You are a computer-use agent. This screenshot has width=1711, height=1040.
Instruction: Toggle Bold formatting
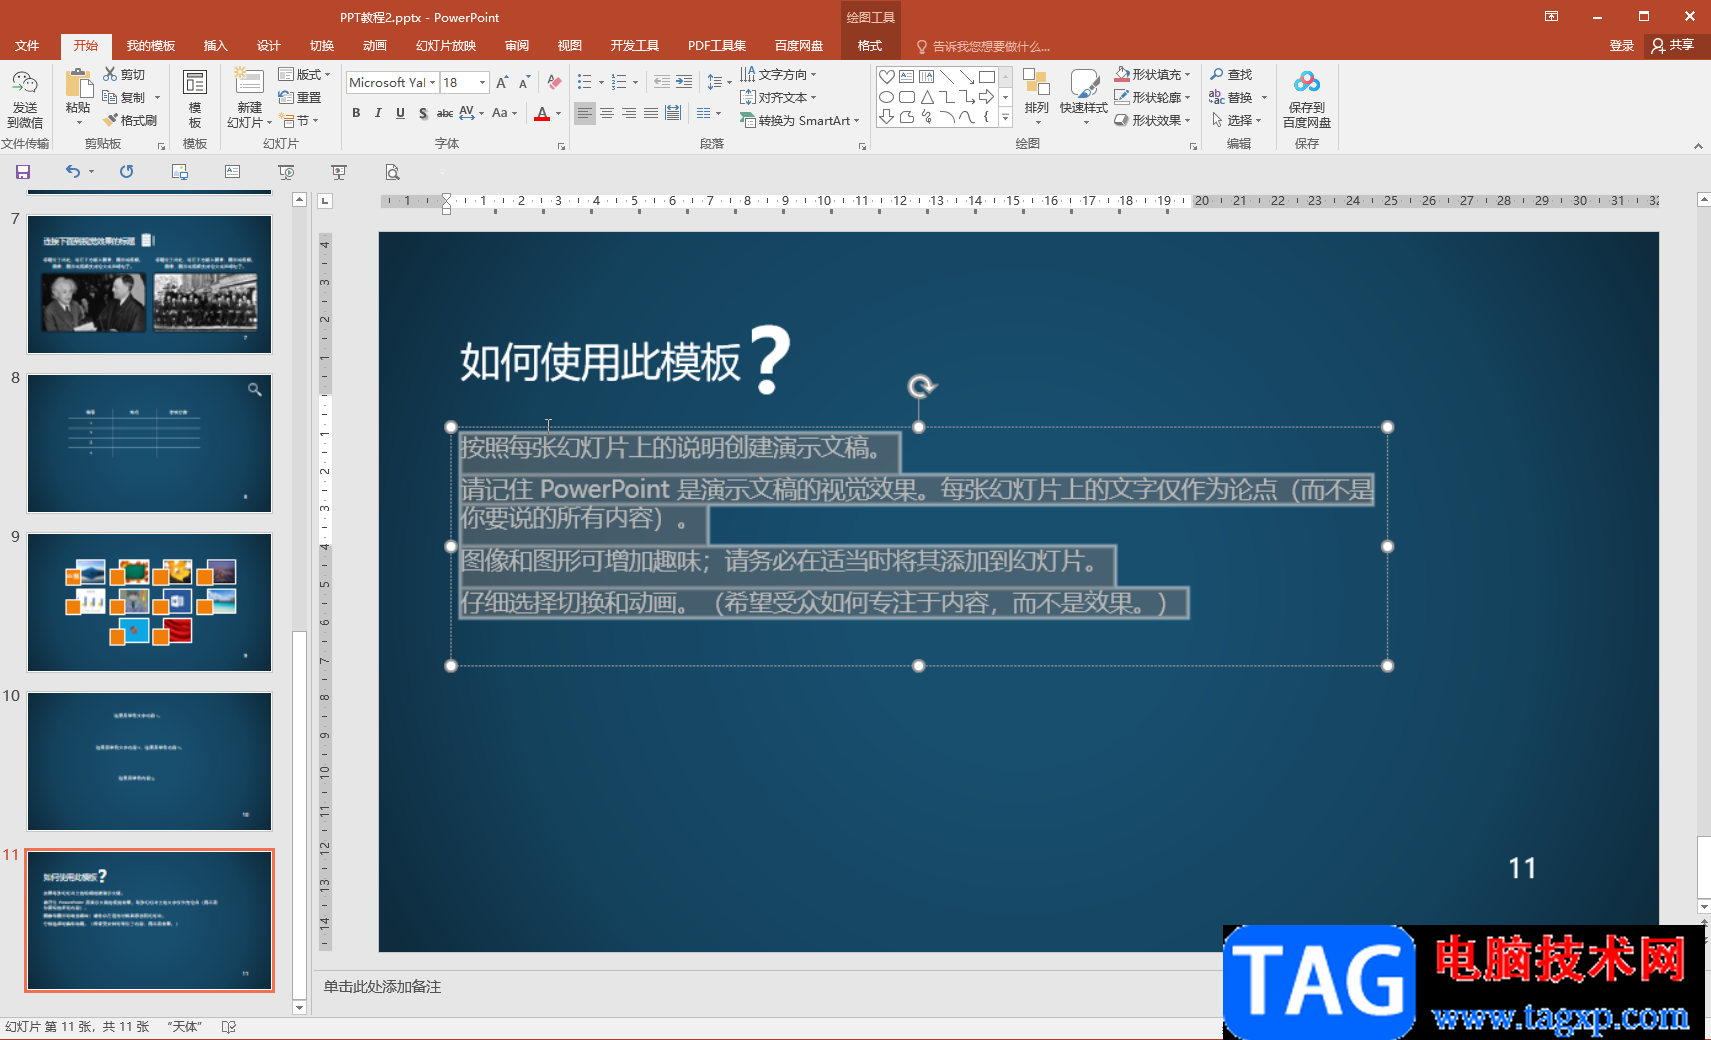(x=356, y=113)
